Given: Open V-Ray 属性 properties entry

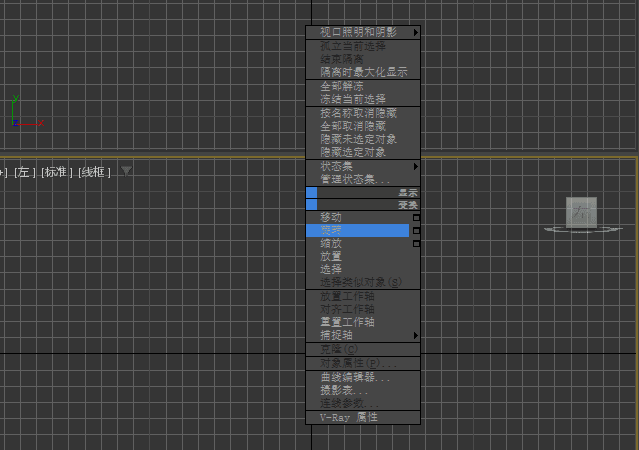Looking at the screenshot, I should [x=363, y=418].
